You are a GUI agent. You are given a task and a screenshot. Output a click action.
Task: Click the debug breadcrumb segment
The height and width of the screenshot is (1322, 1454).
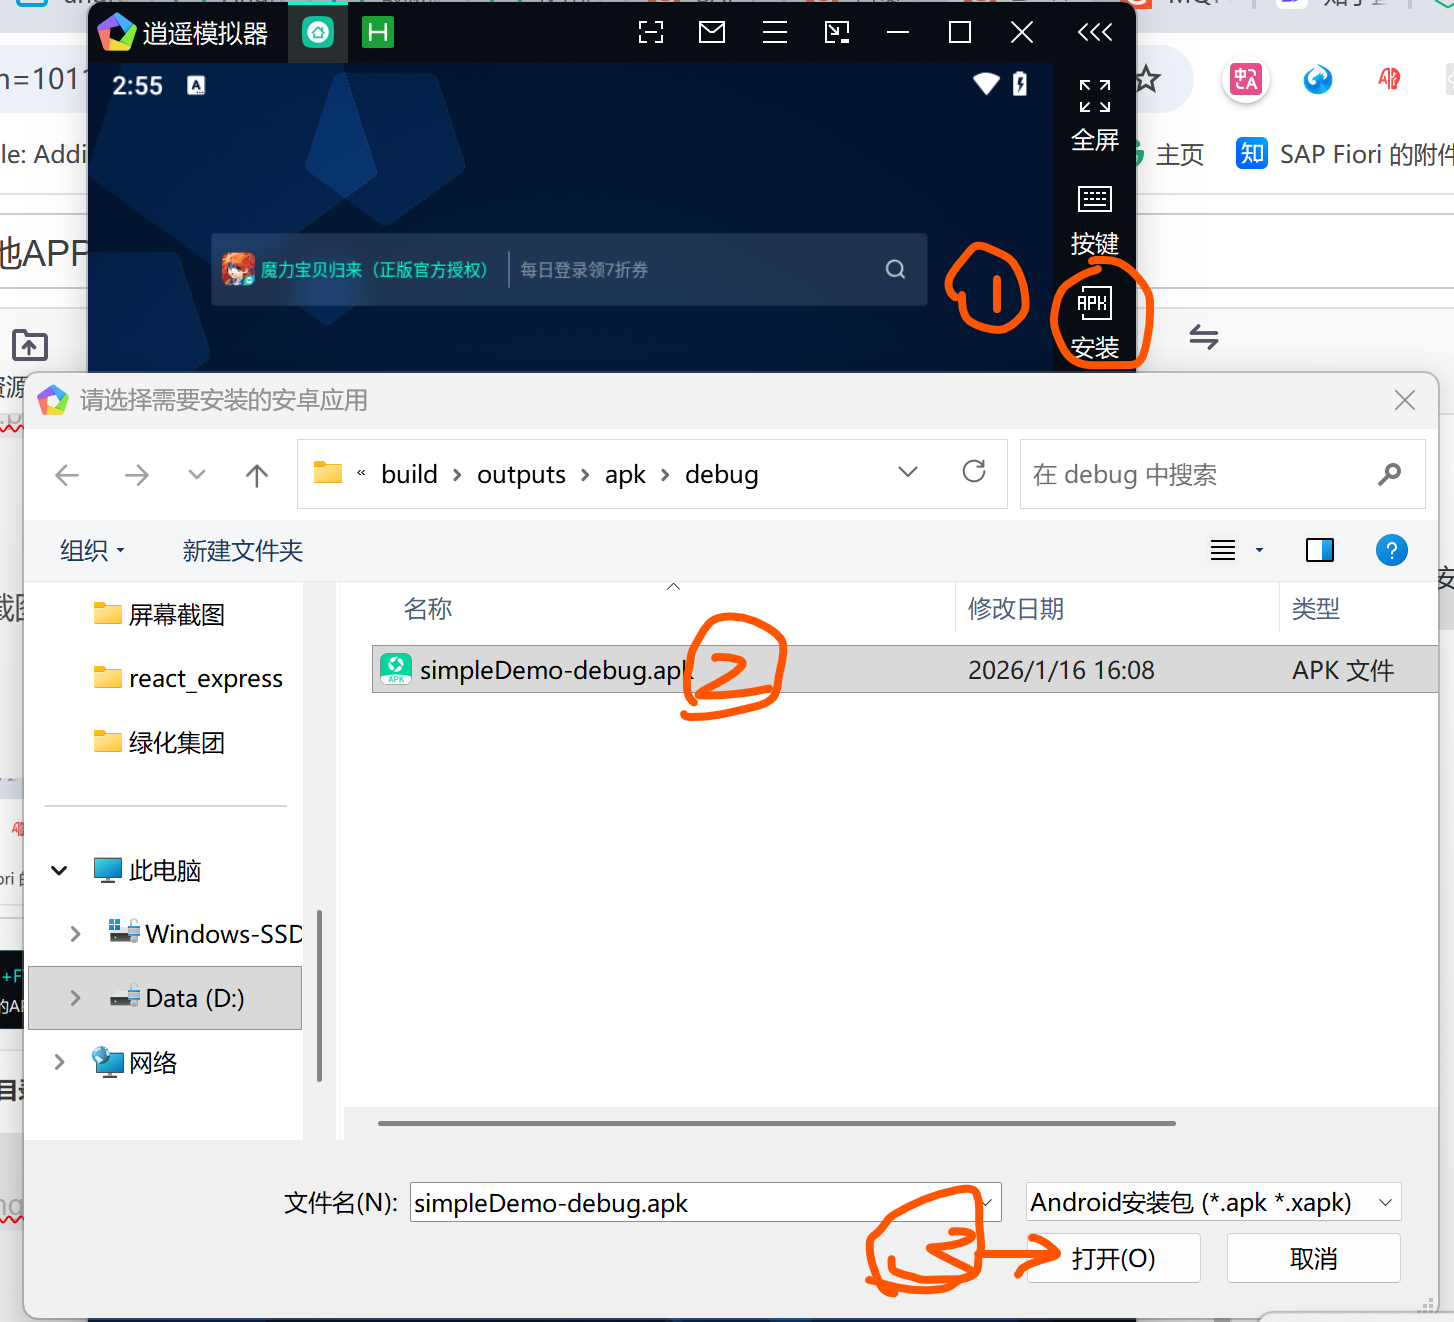point(721,474)
